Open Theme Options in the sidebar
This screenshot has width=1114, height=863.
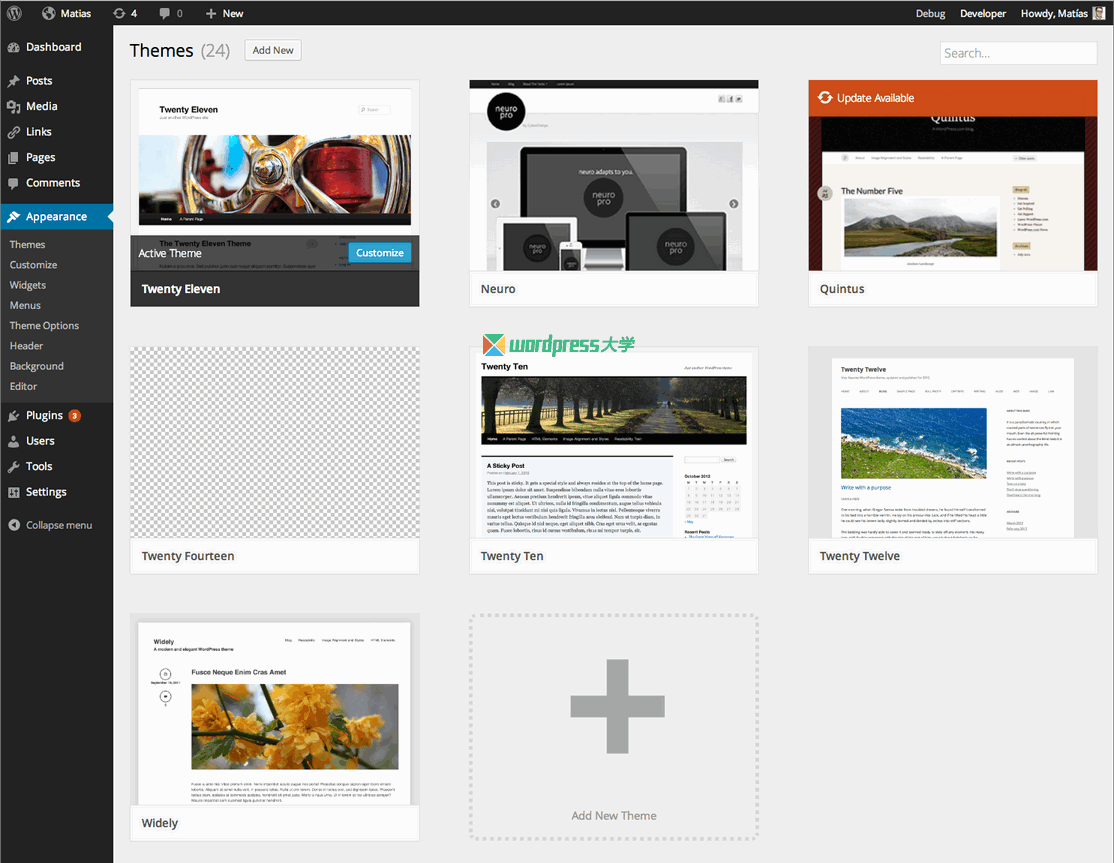coord(44,325)
